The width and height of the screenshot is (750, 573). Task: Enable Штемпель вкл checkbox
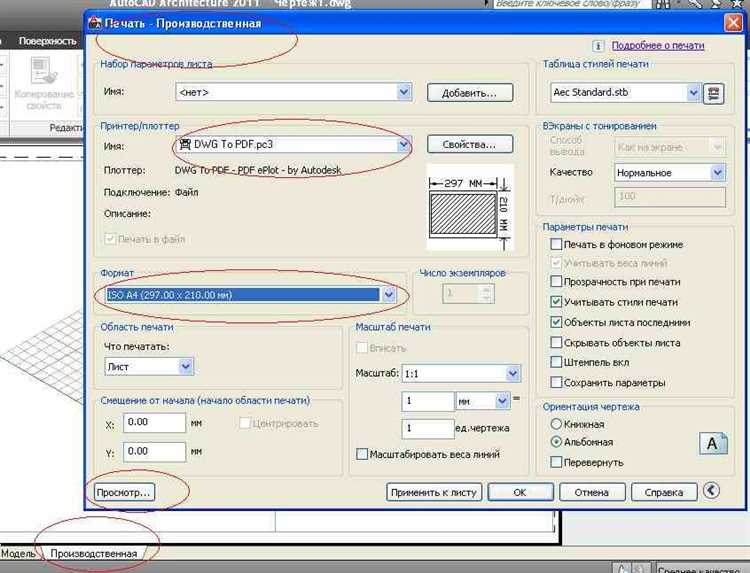click(x=556, y=362)
